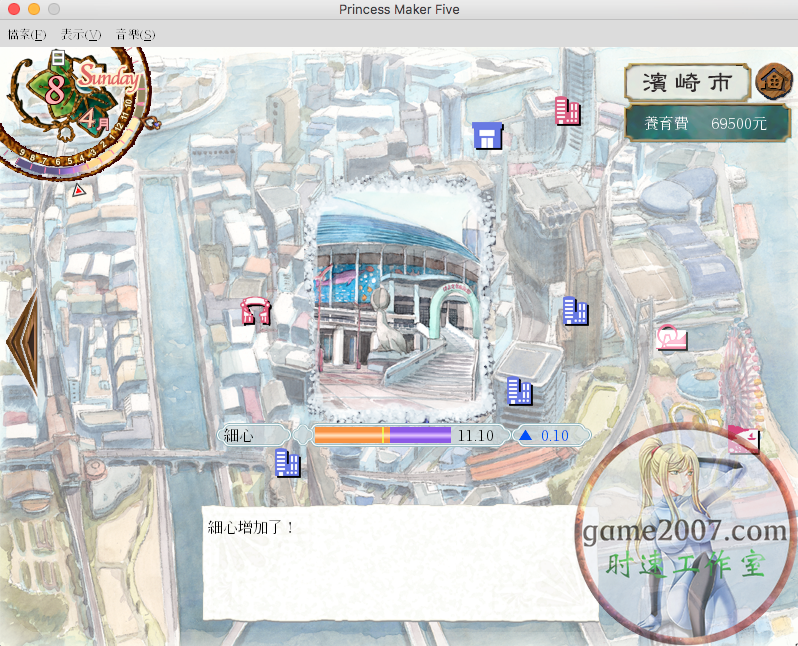Open the 音樂(S) menu

tap(135, 35)
